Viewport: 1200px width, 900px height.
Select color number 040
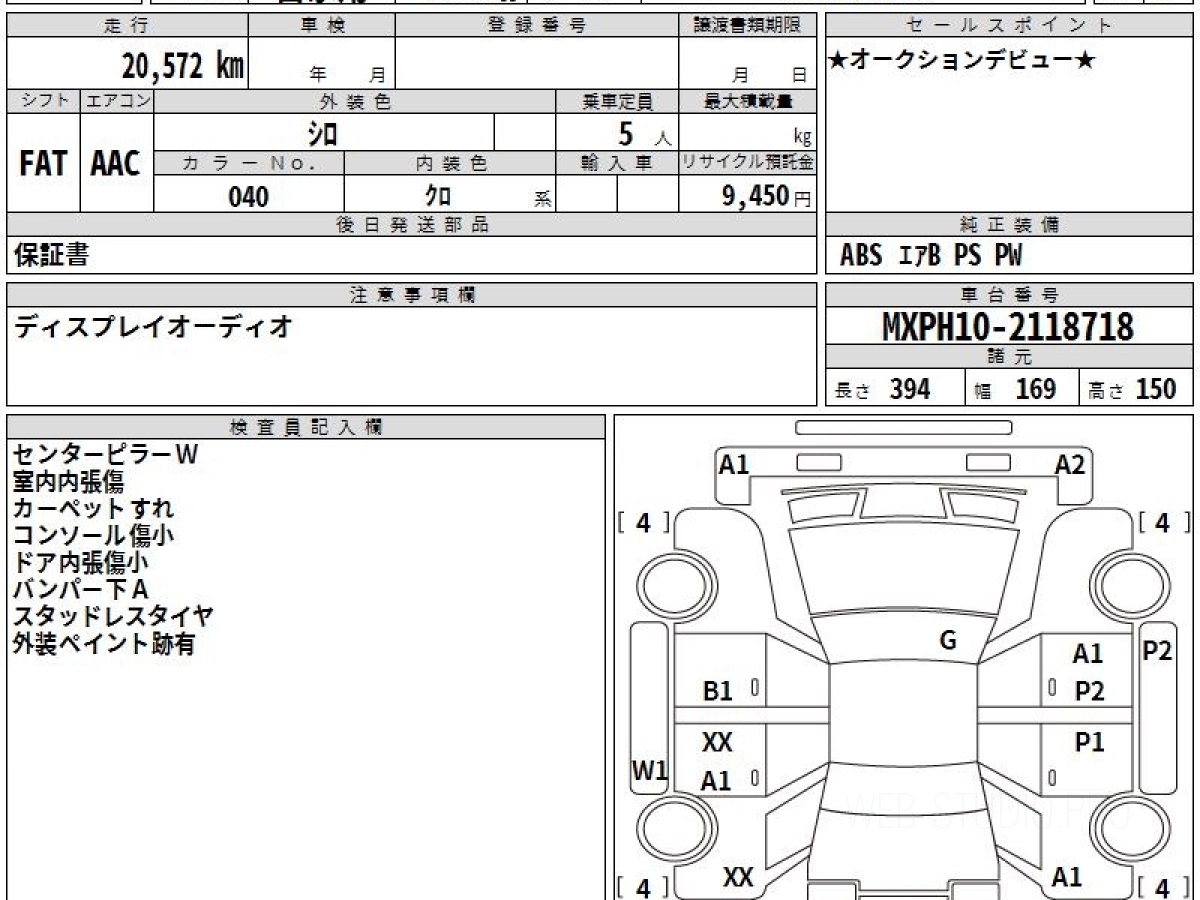pos(249,197)
